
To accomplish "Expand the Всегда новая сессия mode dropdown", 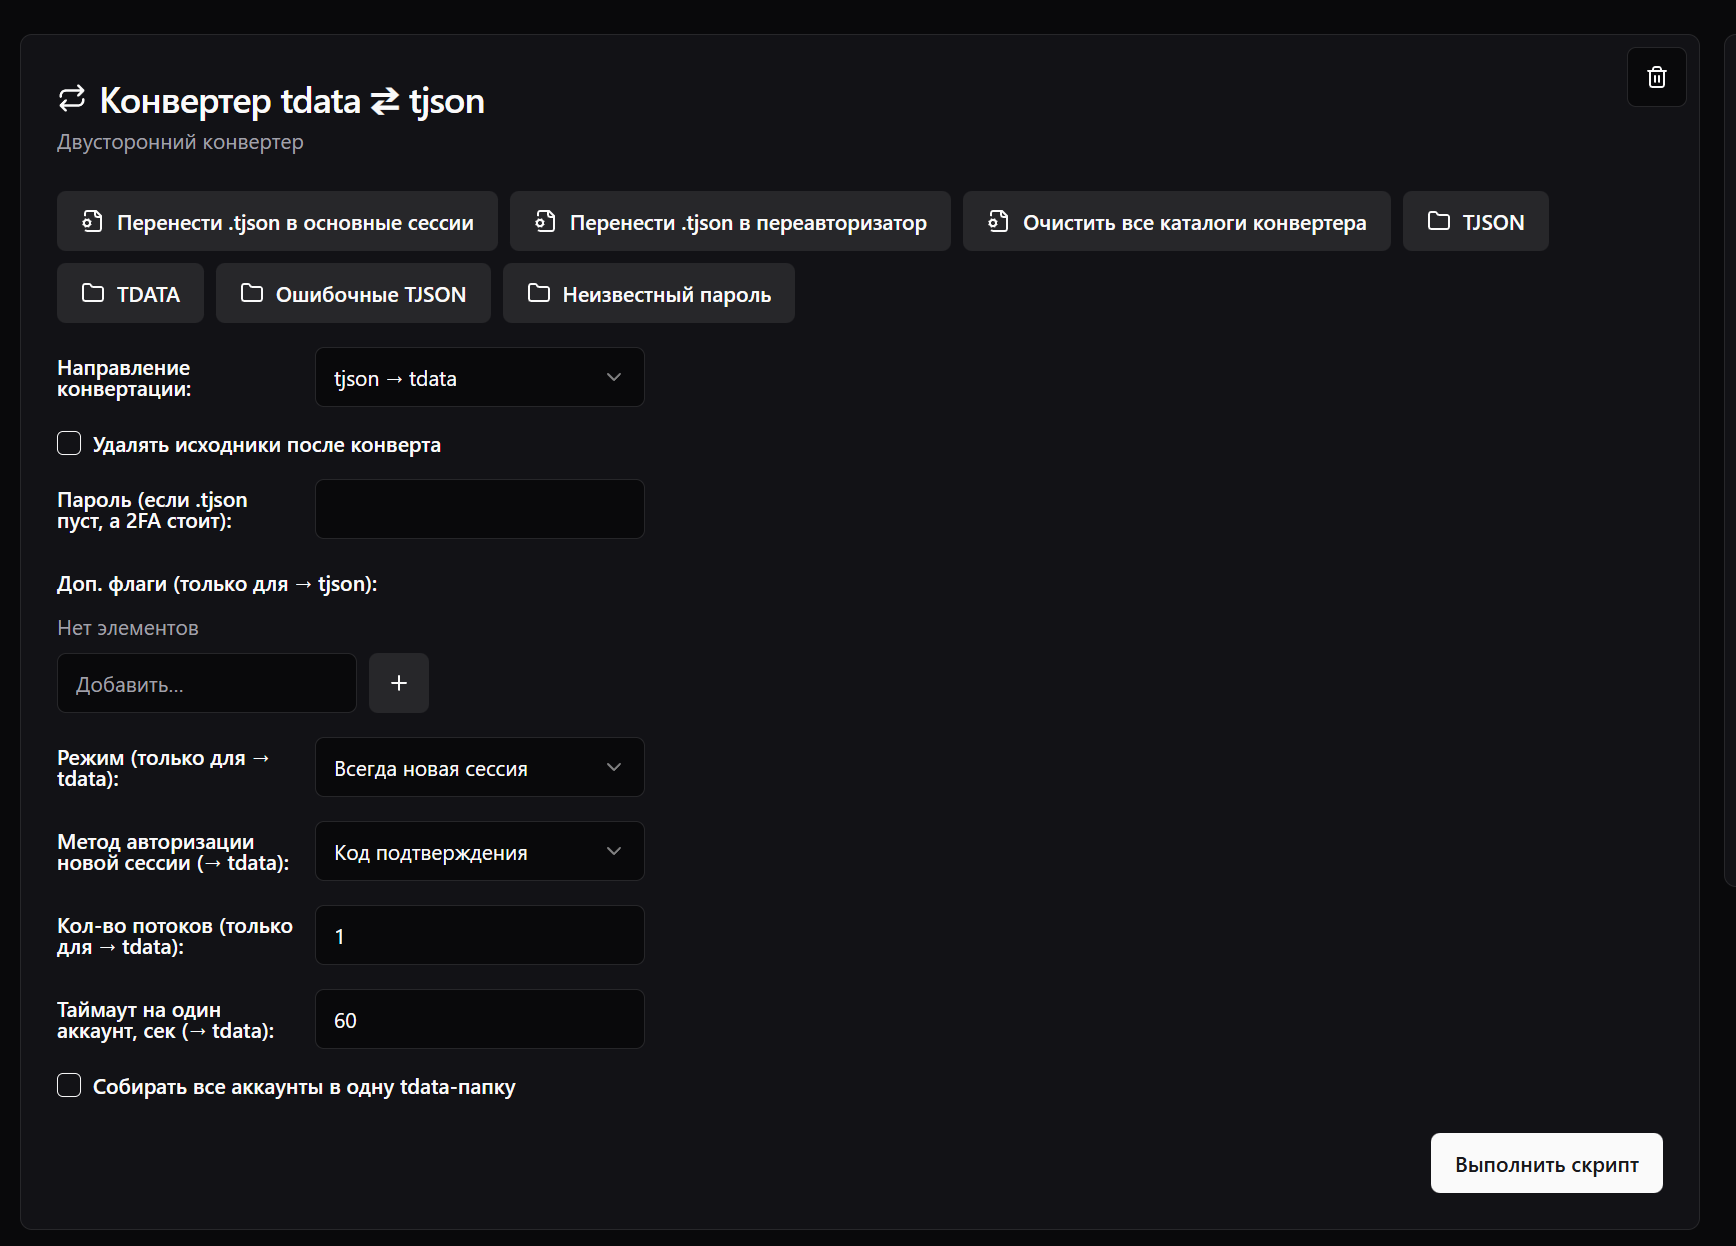I will point(479,767).
